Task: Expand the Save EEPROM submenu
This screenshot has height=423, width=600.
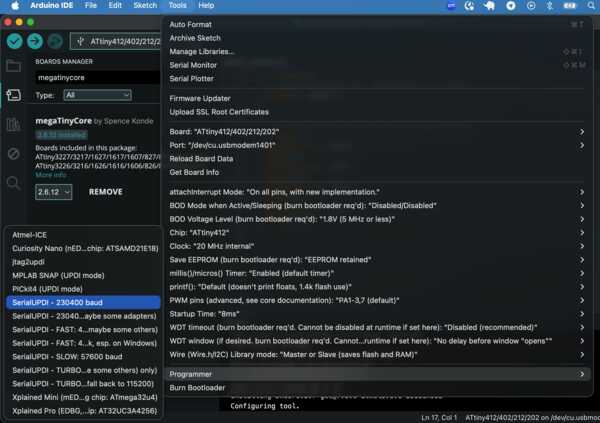Action: pos(377,260)
